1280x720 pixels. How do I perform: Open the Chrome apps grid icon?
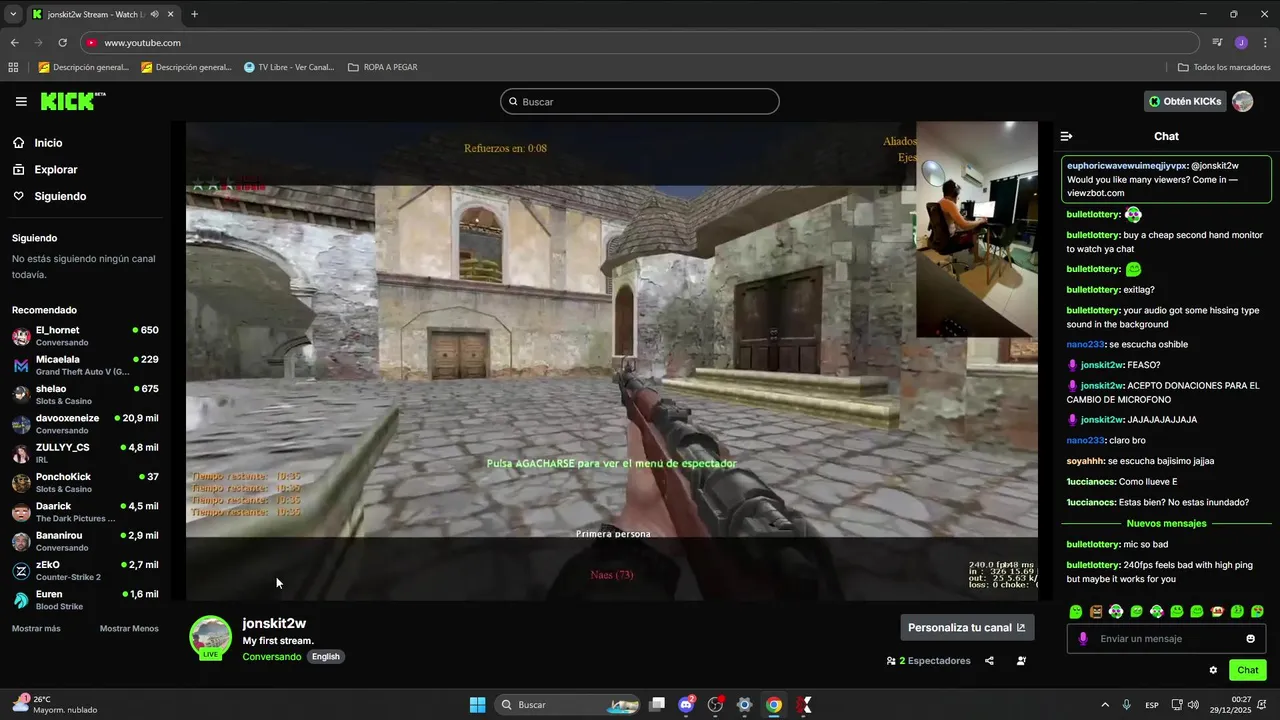click(x=13, y=67)
